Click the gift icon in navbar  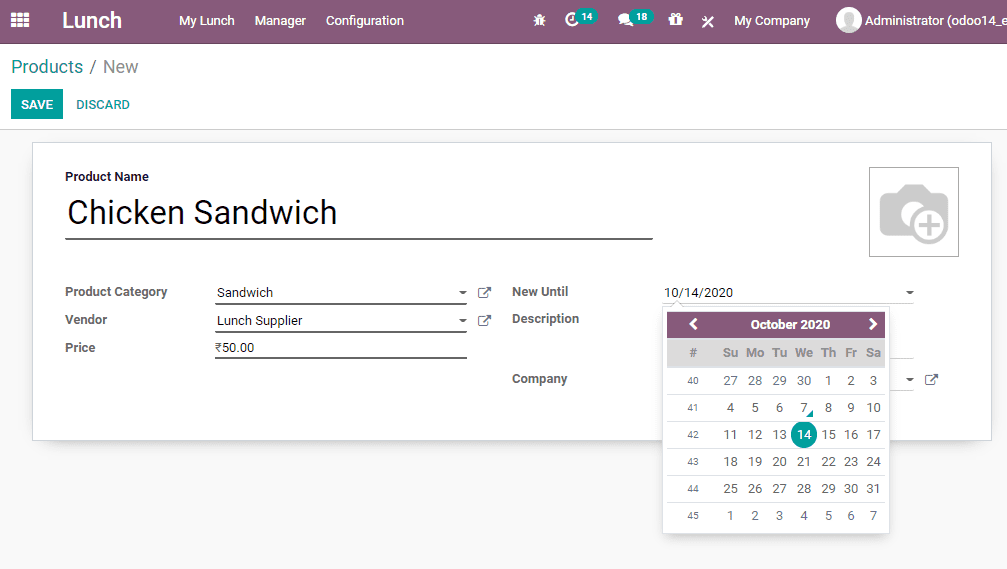[675, 20]
